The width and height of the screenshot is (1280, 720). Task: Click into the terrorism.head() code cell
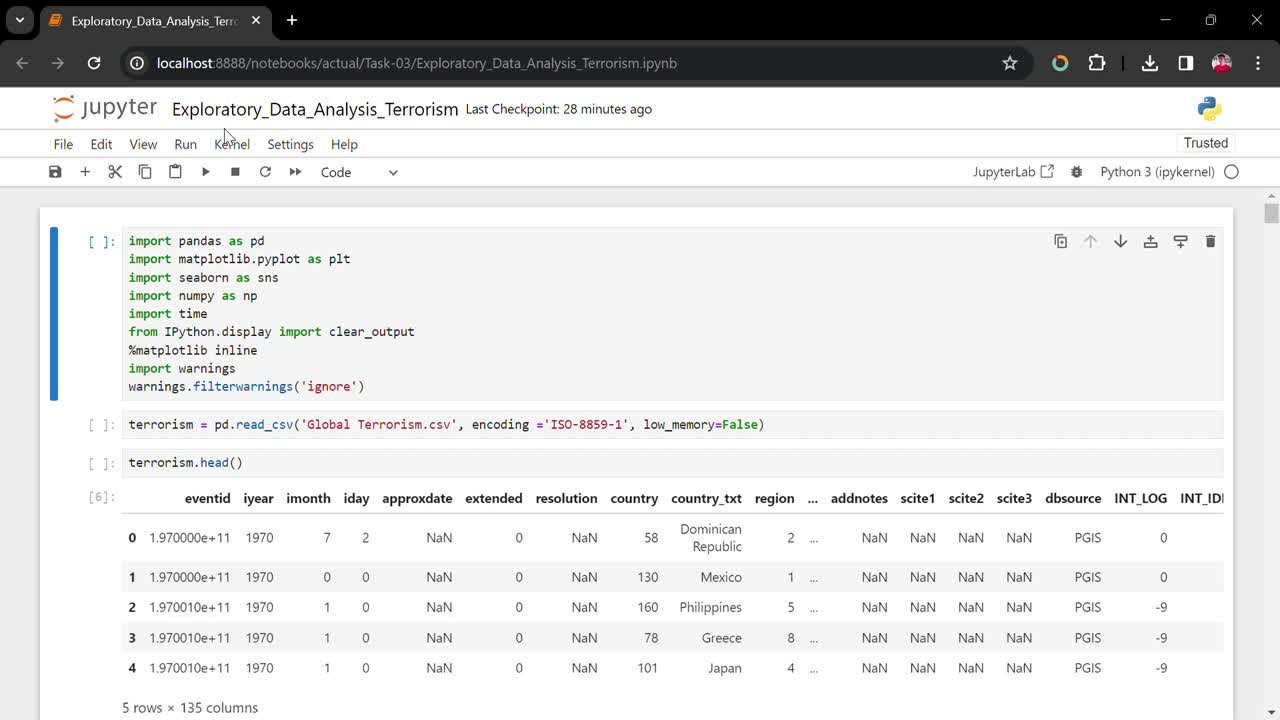(673, 463)
